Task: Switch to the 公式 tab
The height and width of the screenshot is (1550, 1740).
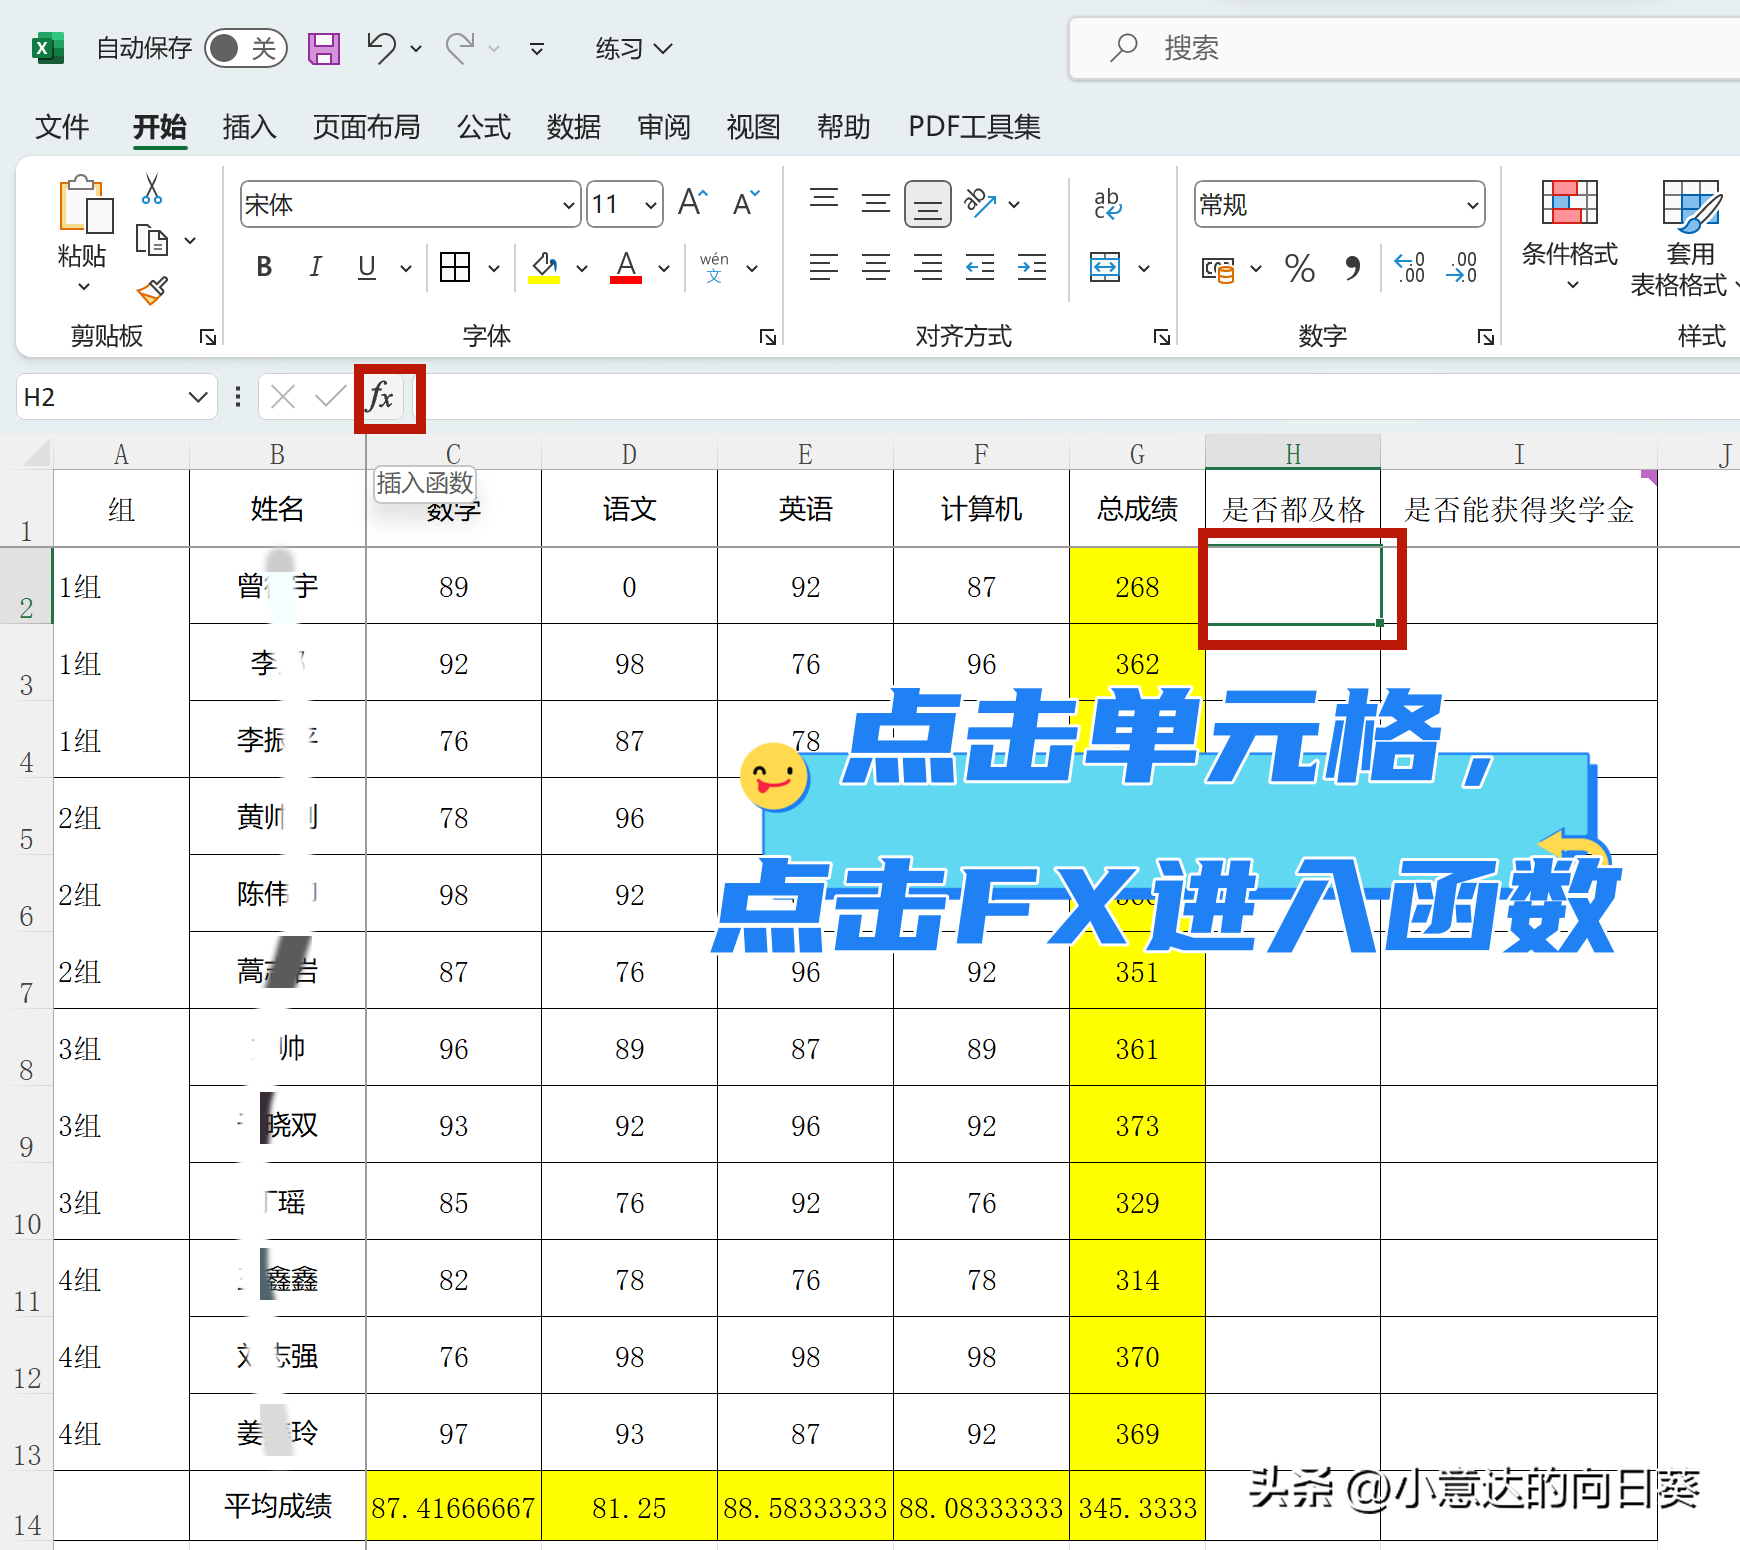Action: 484,127
